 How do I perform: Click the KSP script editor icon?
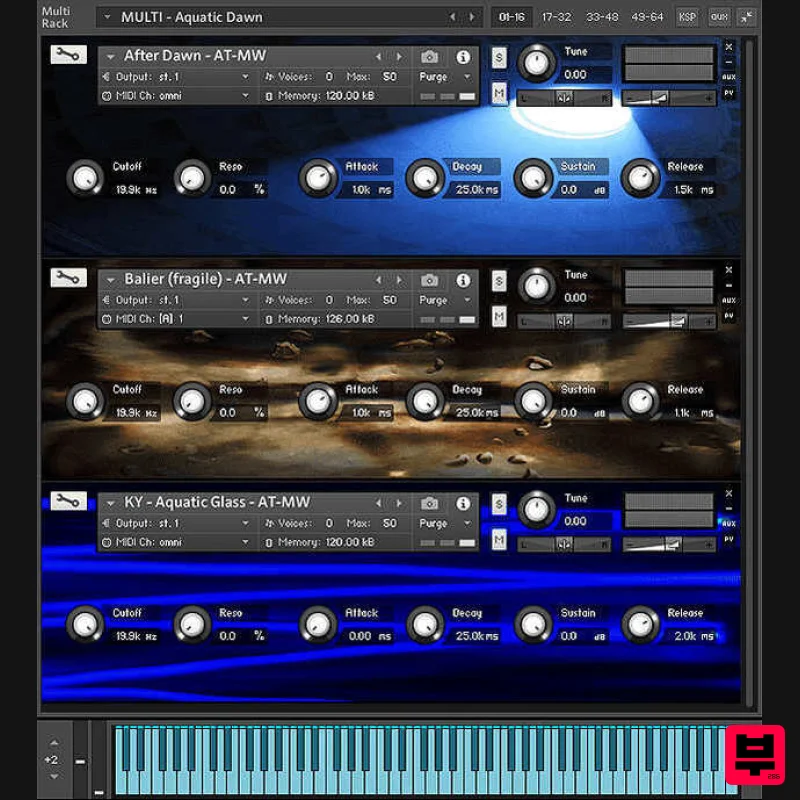point(687,17)
